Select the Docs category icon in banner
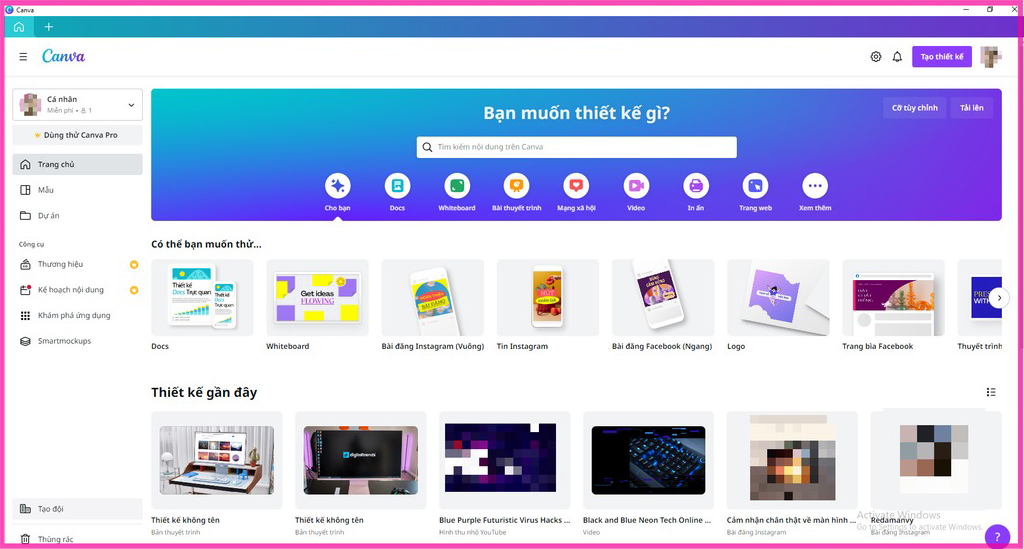Viewport: 1024px width, 549px height. click(397, 186)
